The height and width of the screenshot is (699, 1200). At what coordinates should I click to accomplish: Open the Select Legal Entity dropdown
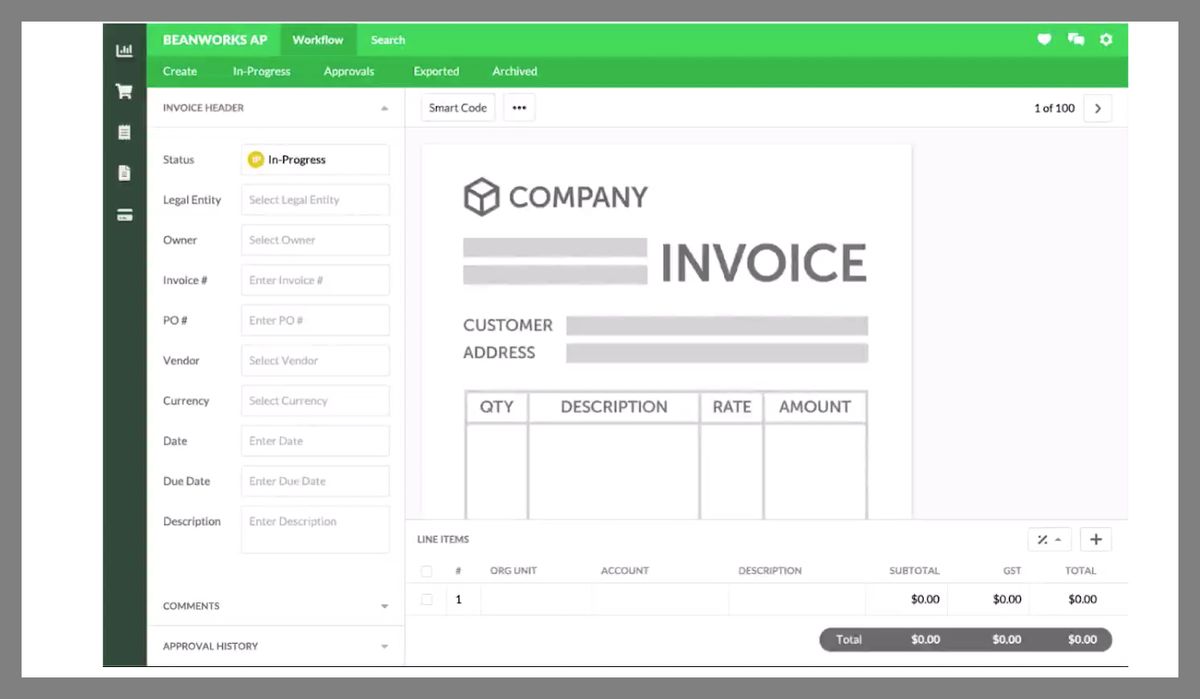(x=315, y=200)
